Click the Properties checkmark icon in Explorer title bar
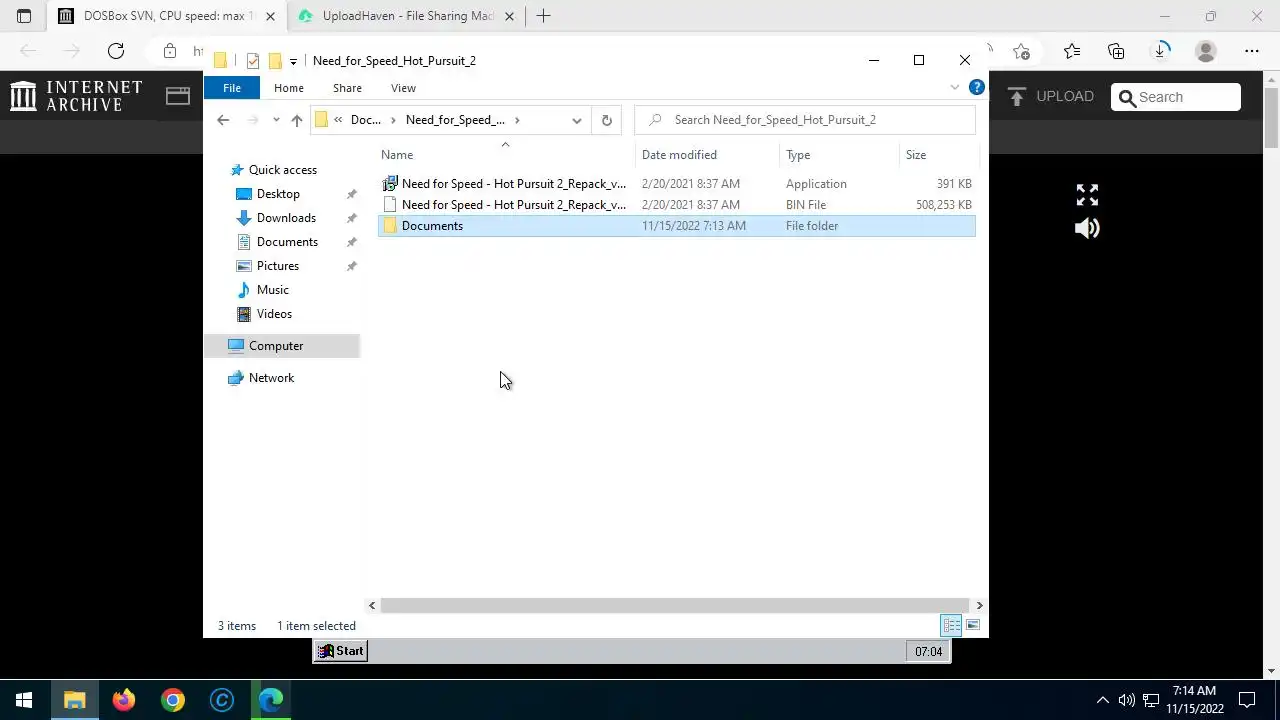 coord(252,61)
